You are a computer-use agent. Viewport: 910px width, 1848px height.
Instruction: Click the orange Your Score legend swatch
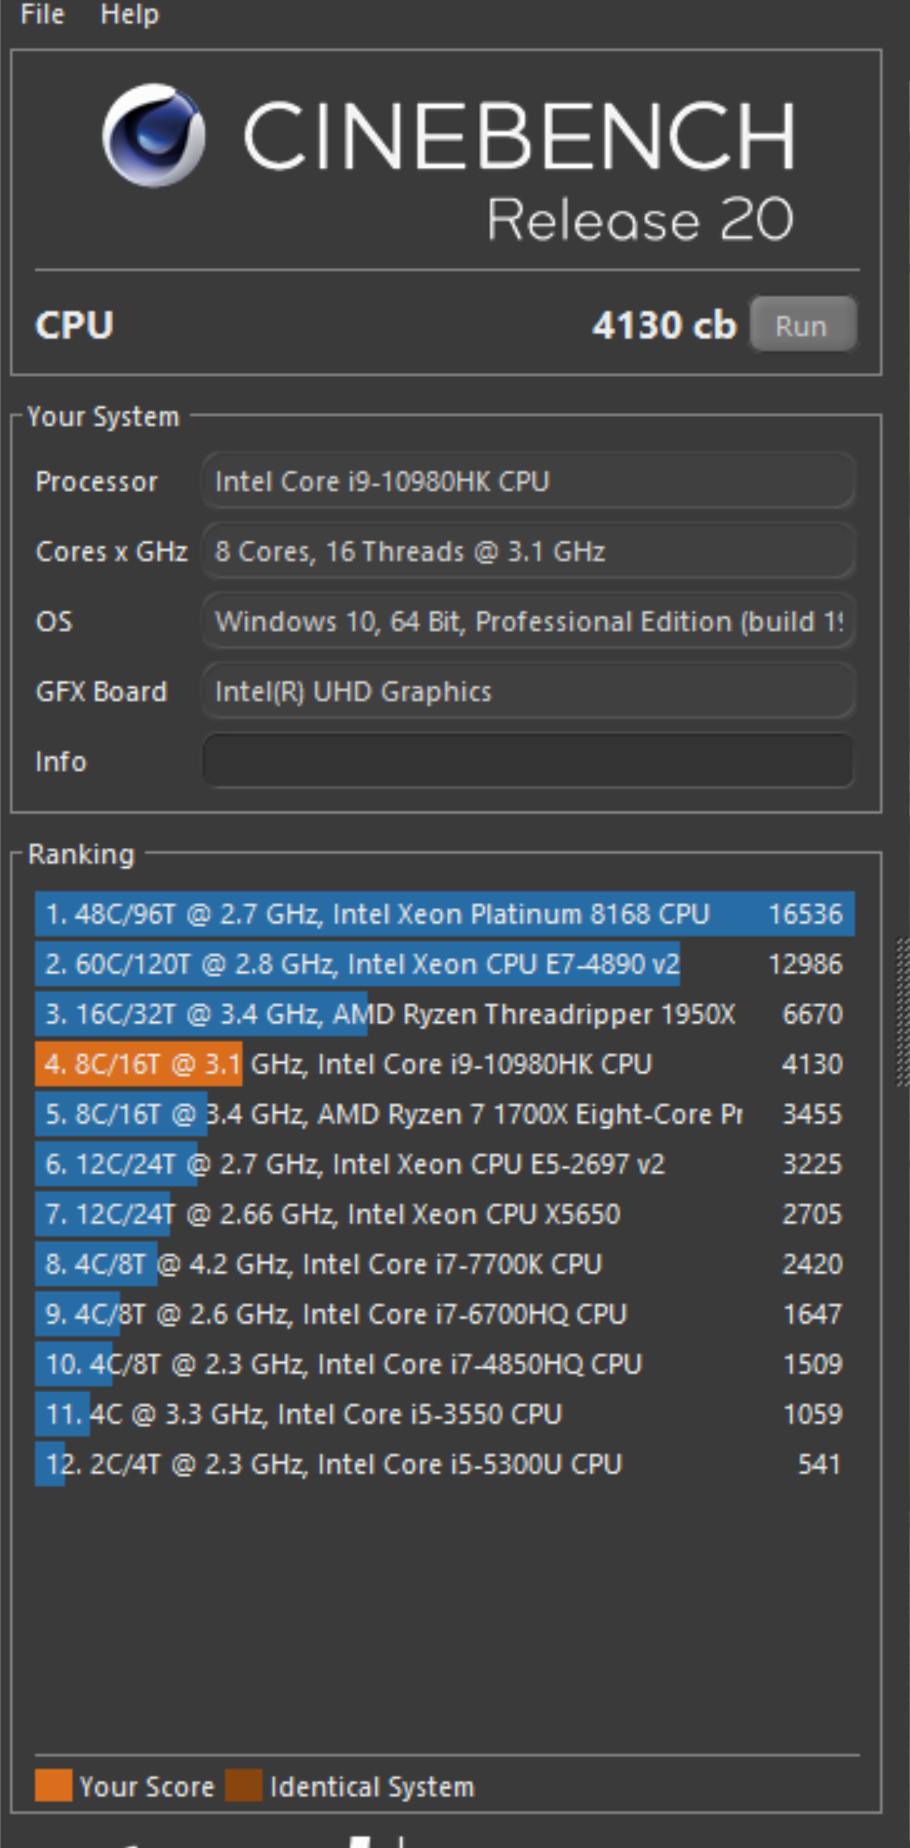(x=53, y=1785)
